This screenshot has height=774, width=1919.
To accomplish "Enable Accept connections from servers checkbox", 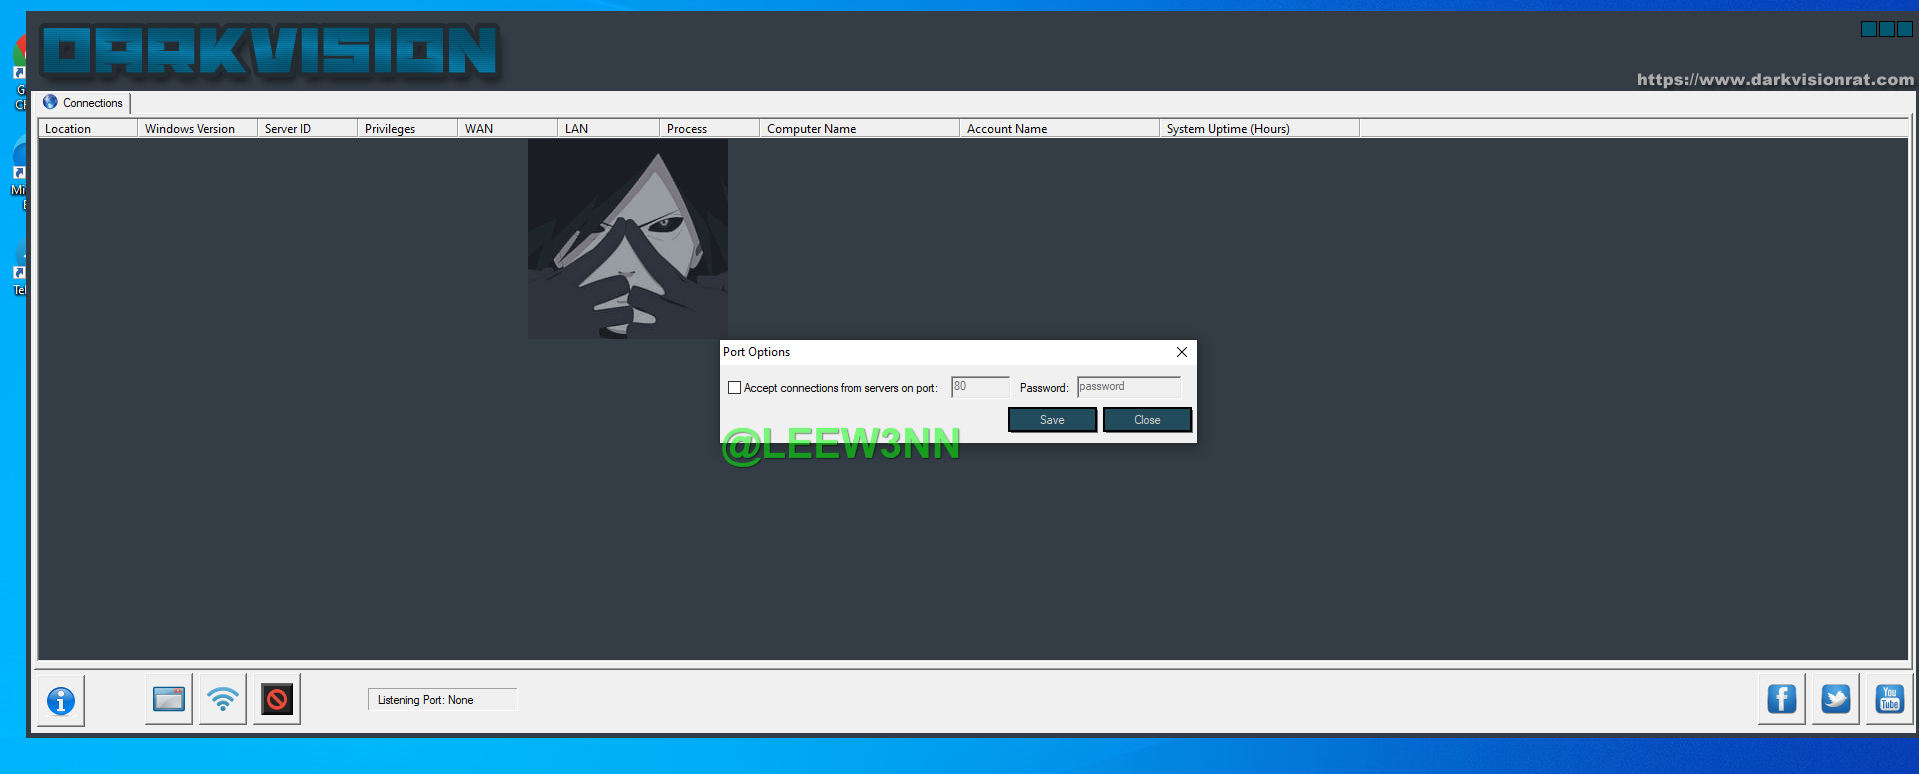I will pos(734,388).
